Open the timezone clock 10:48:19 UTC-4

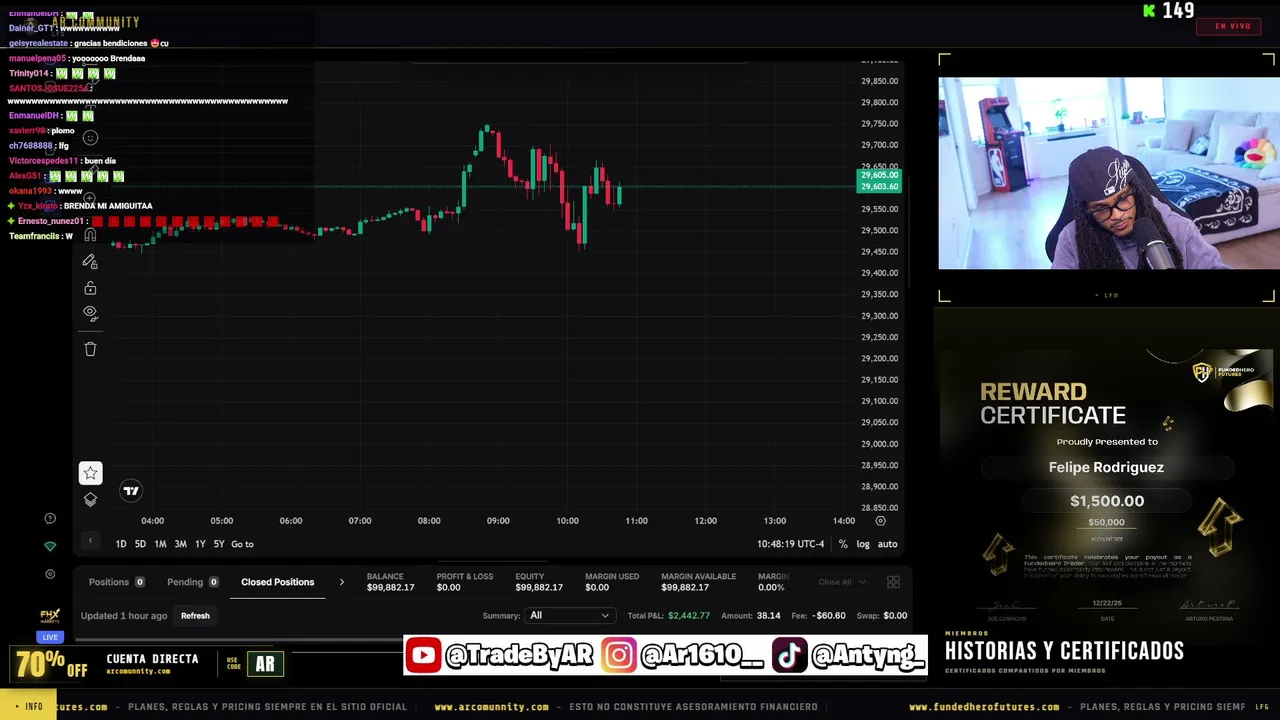[x=790, y=544]
